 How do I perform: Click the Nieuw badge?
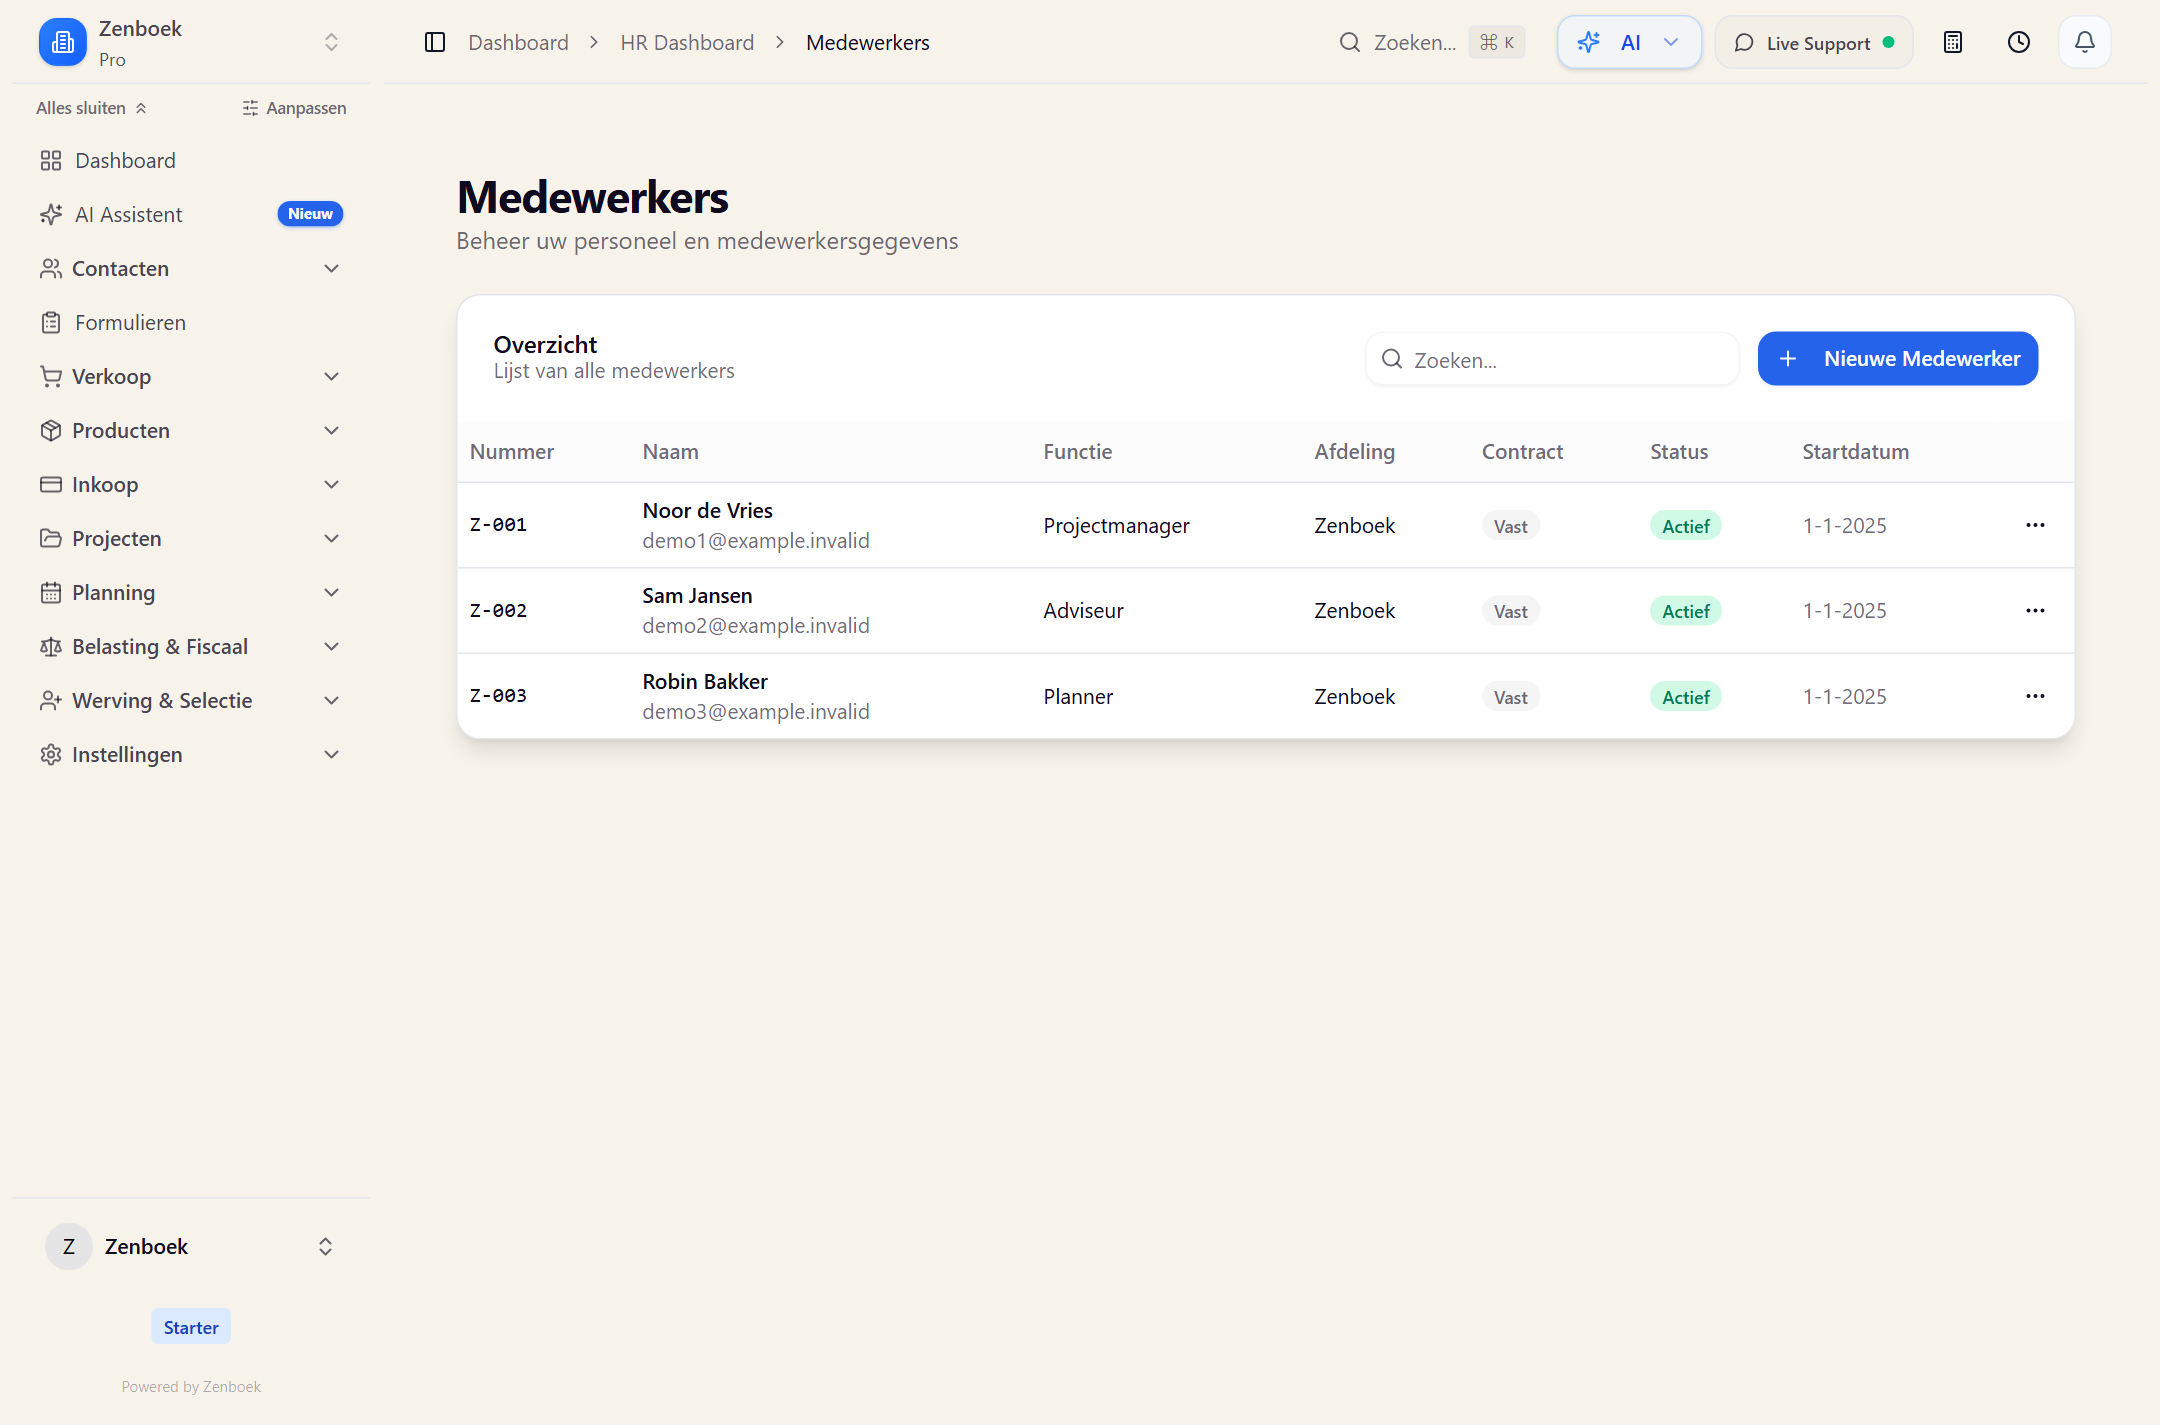pos(310,214)
